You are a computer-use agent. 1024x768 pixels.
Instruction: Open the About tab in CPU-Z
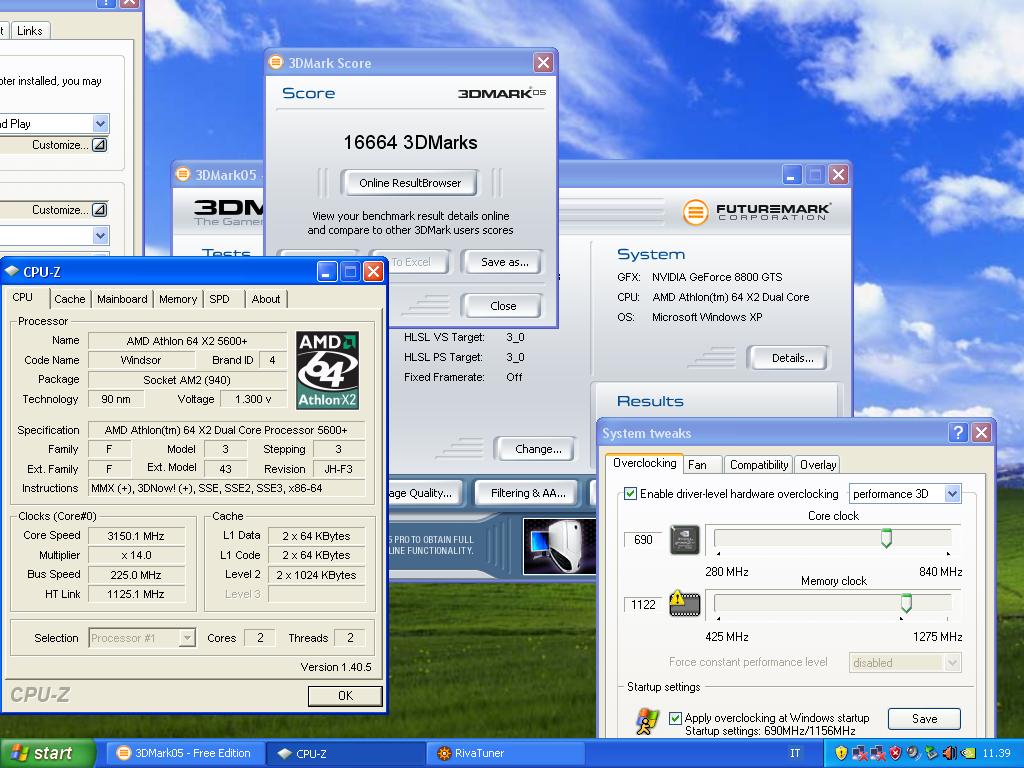266,299
